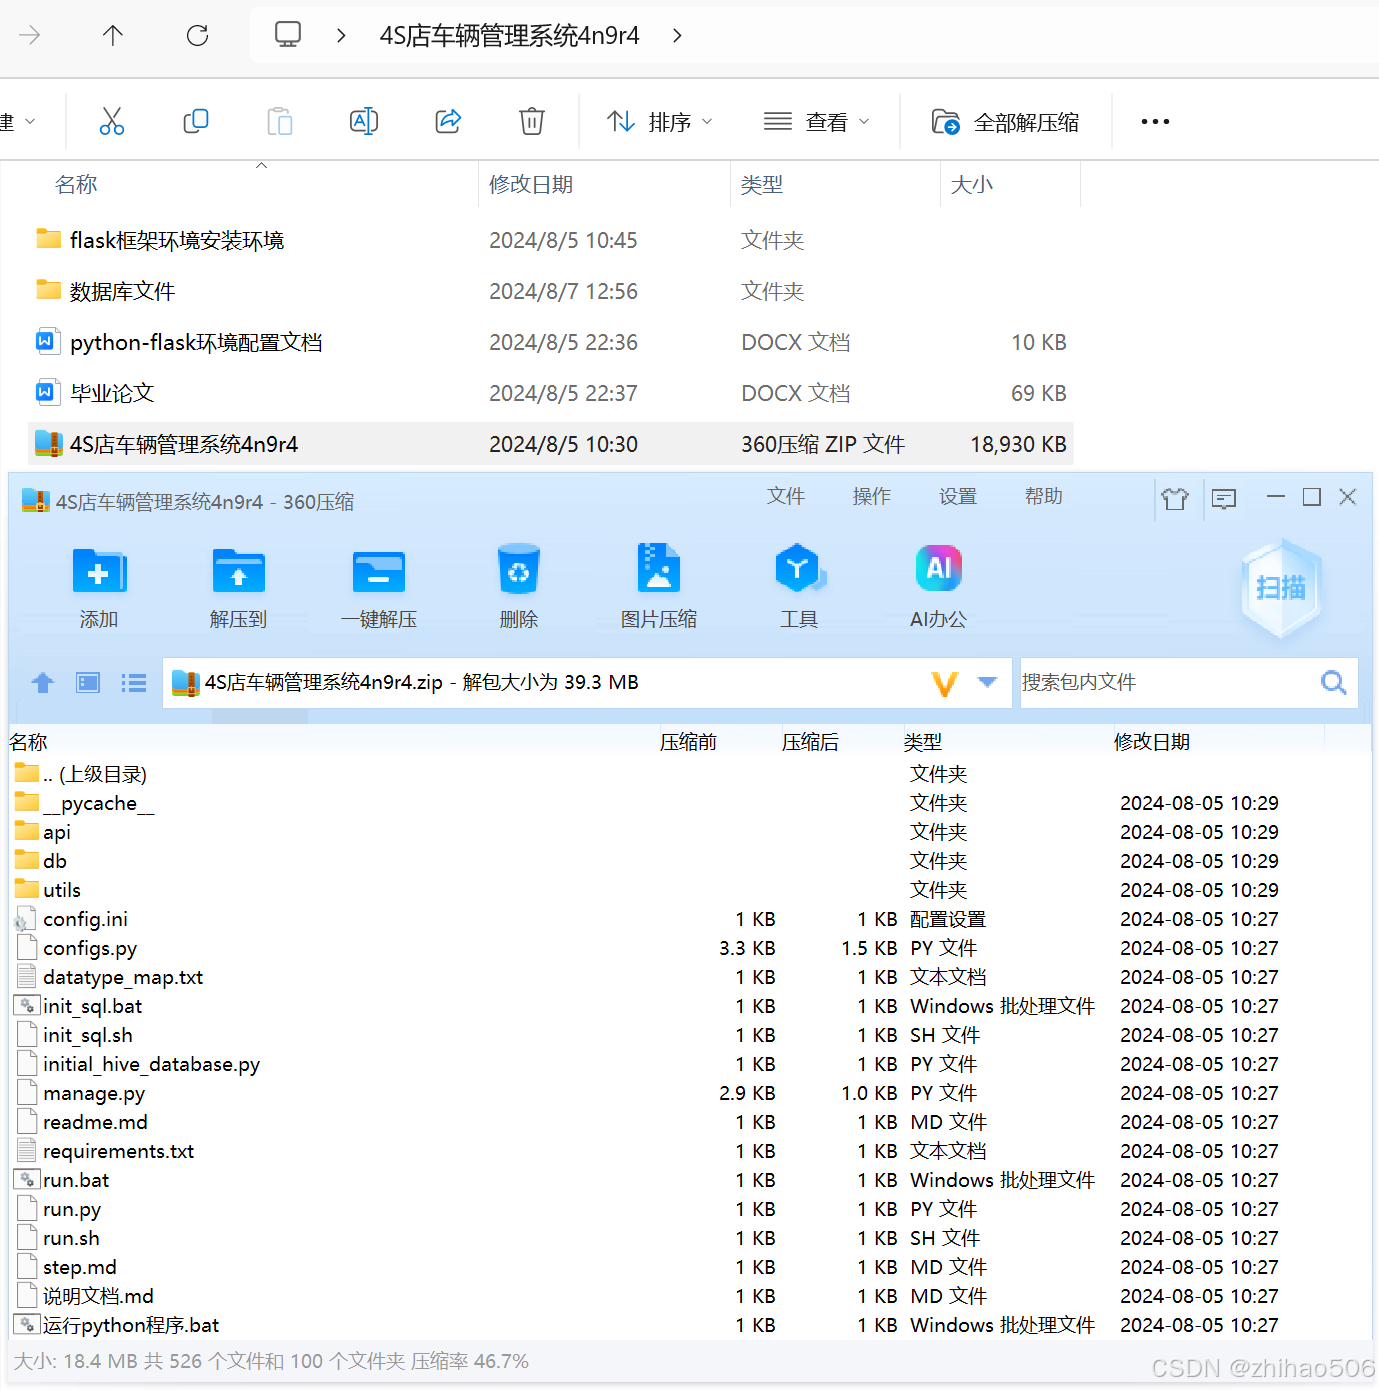Open the 帮助 menu
Image resolution: width=1379 pixels, height=1391 pixels.
click(1043, 496)
